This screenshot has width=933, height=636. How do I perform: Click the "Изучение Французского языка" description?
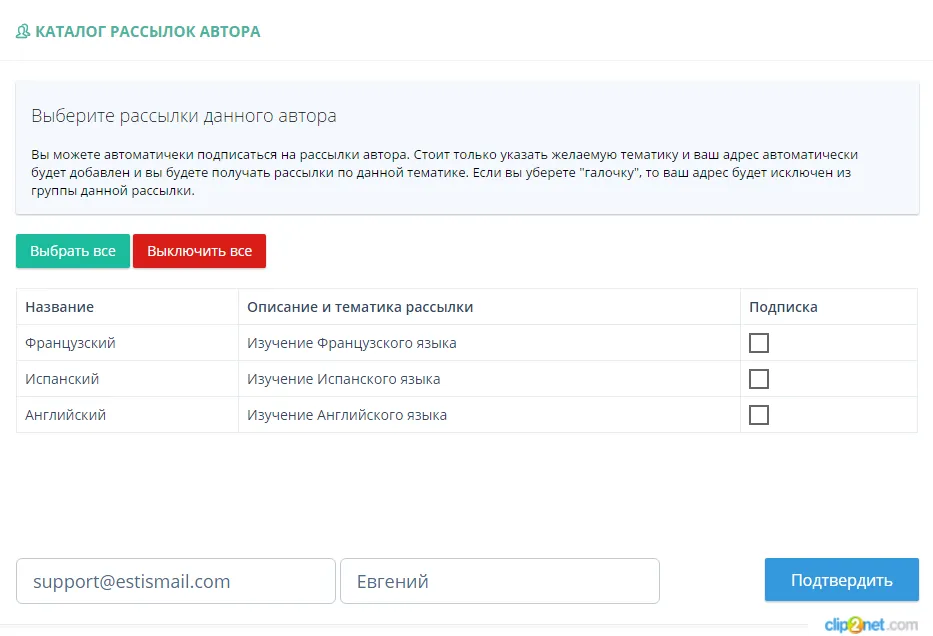point(352,343)
